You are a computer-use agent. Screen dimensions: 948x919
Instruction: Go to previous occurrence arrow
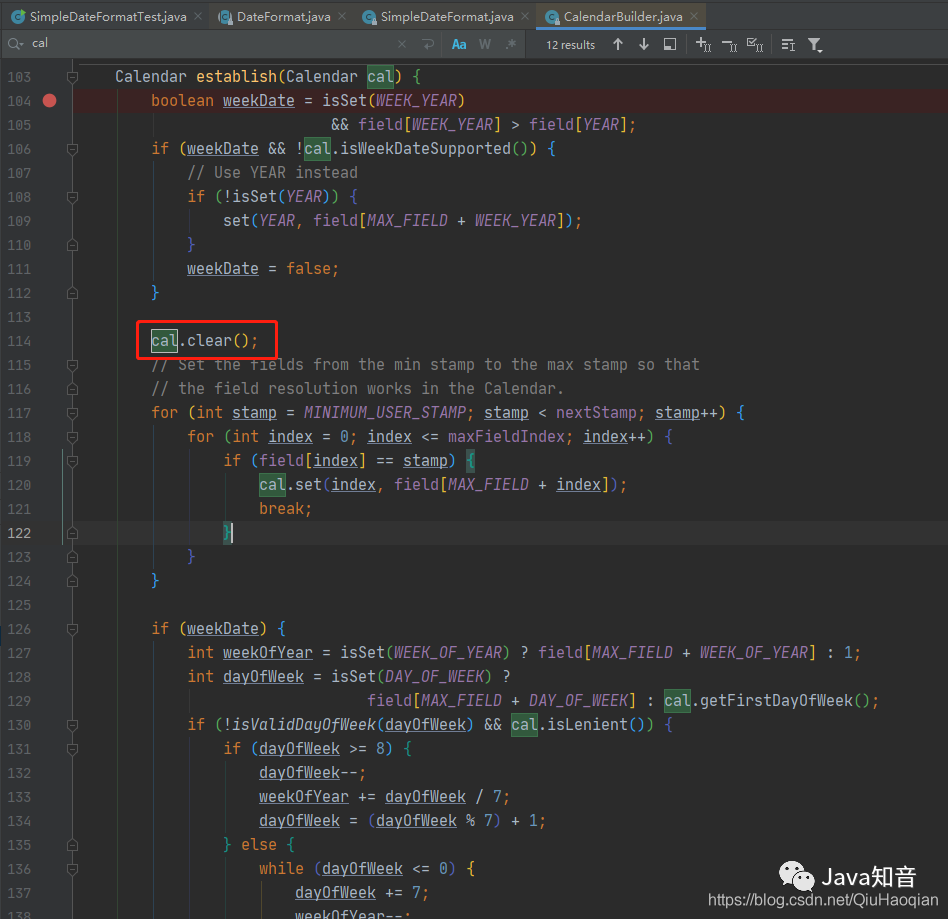(x=617, y=44)
